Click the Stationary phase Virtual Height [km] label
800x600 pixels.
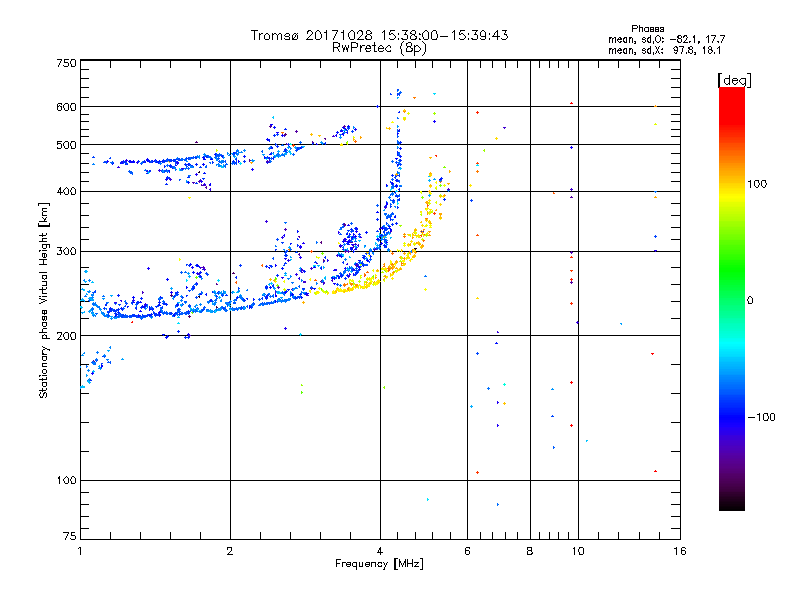pyautogui.click(x=44, y=301)
